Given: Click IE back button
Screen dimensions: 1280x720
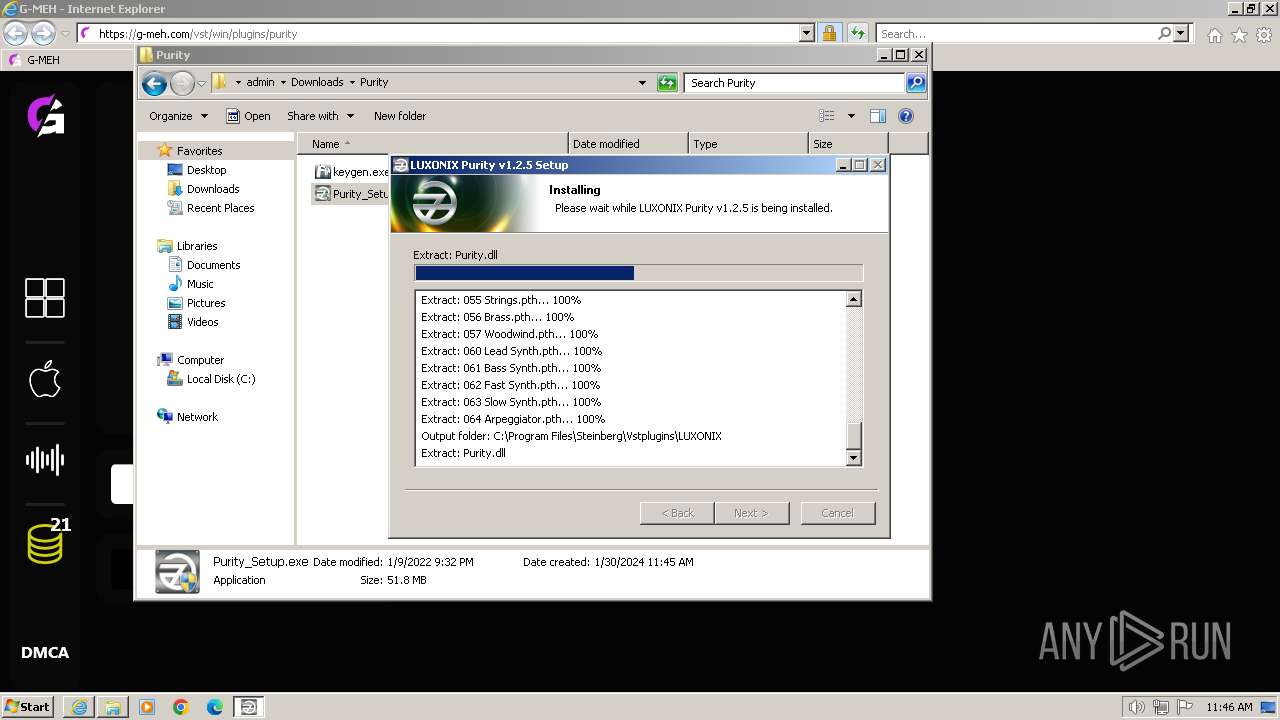Looking at the screenshot, I should click(x=15, y=33).
